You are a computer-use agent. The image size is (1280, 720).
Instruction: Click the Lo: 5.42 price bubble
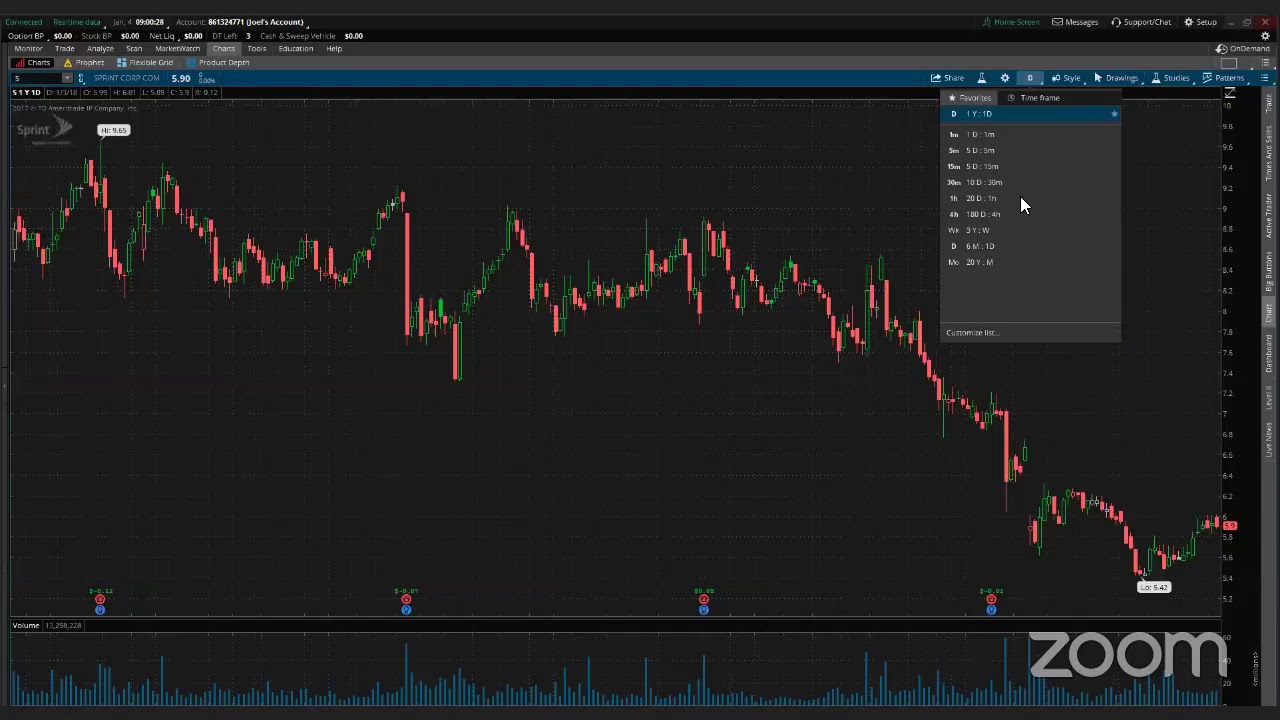[1154, 588]
